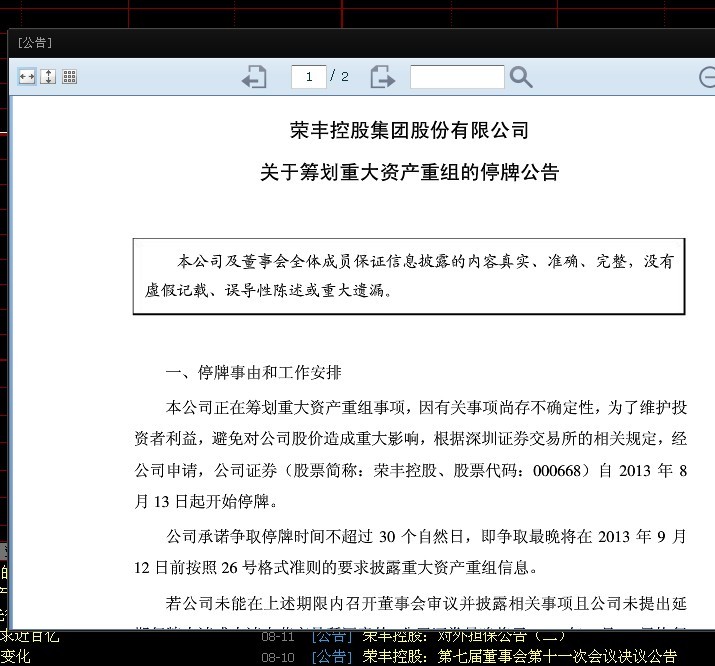This screenshot has height=666, width=715.
Task: Click the boxed board disclosure statement
Action: point(408,276)
